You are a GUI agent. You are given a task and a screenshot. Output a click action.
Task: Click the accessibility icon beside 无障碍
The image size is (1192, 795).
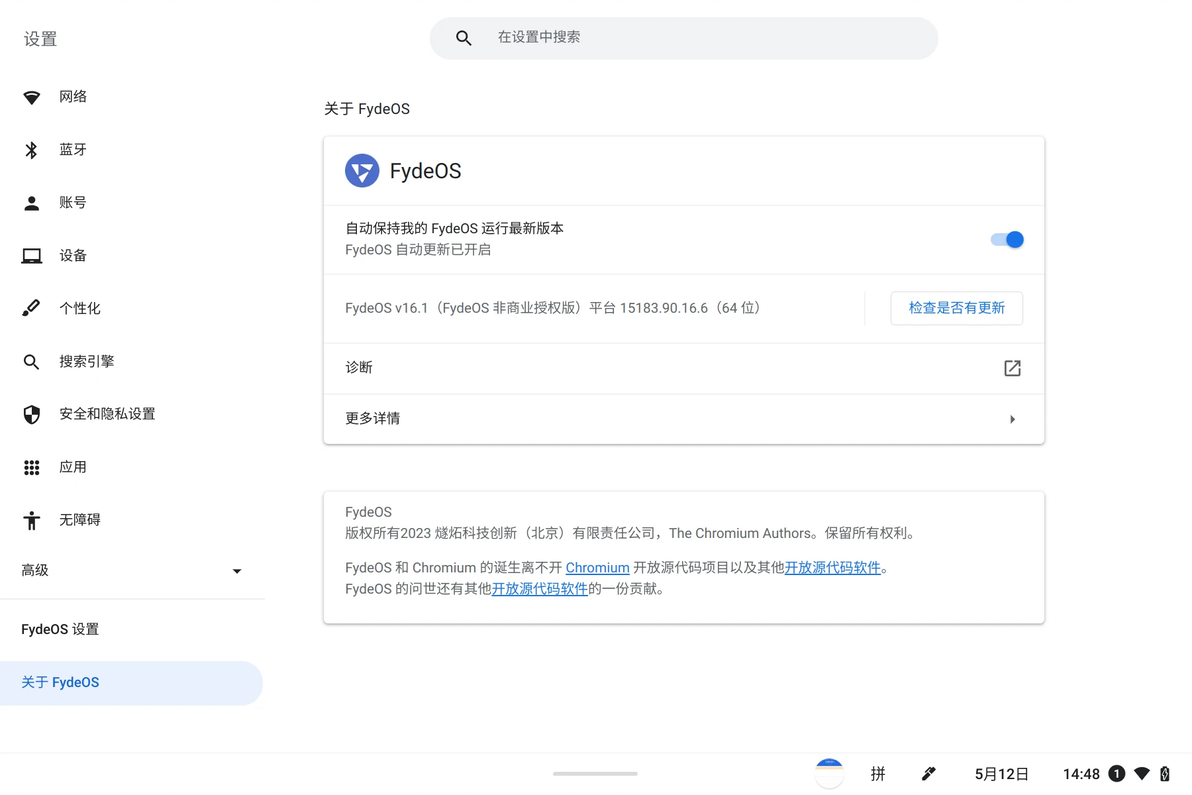click(x=31, y=520)
